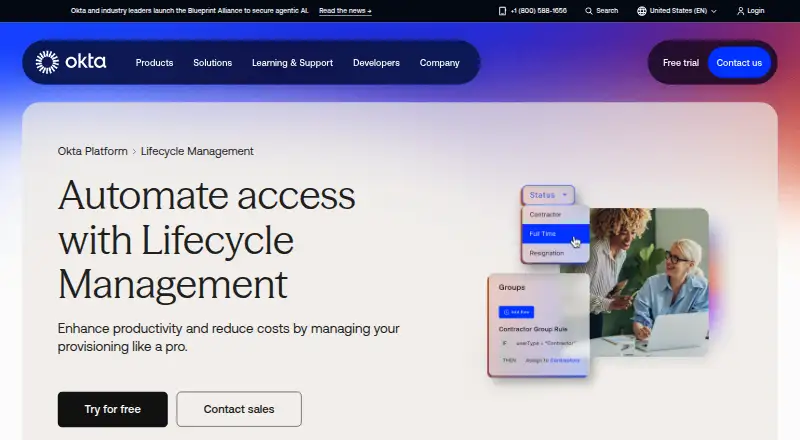Click the Search text link
The height and width of the screenshot is (440, 800).
[x=607, y=11]
